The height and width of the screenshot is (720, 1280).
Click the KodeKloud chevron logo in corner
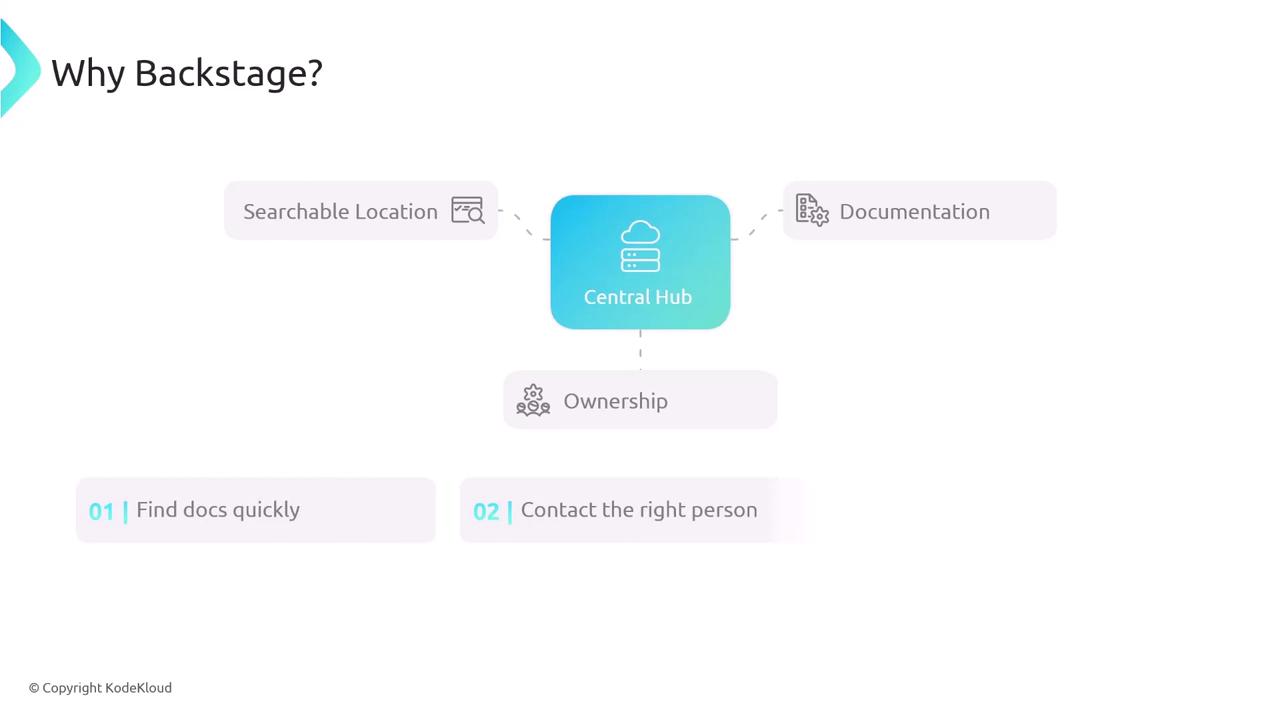tap(18, 70)
